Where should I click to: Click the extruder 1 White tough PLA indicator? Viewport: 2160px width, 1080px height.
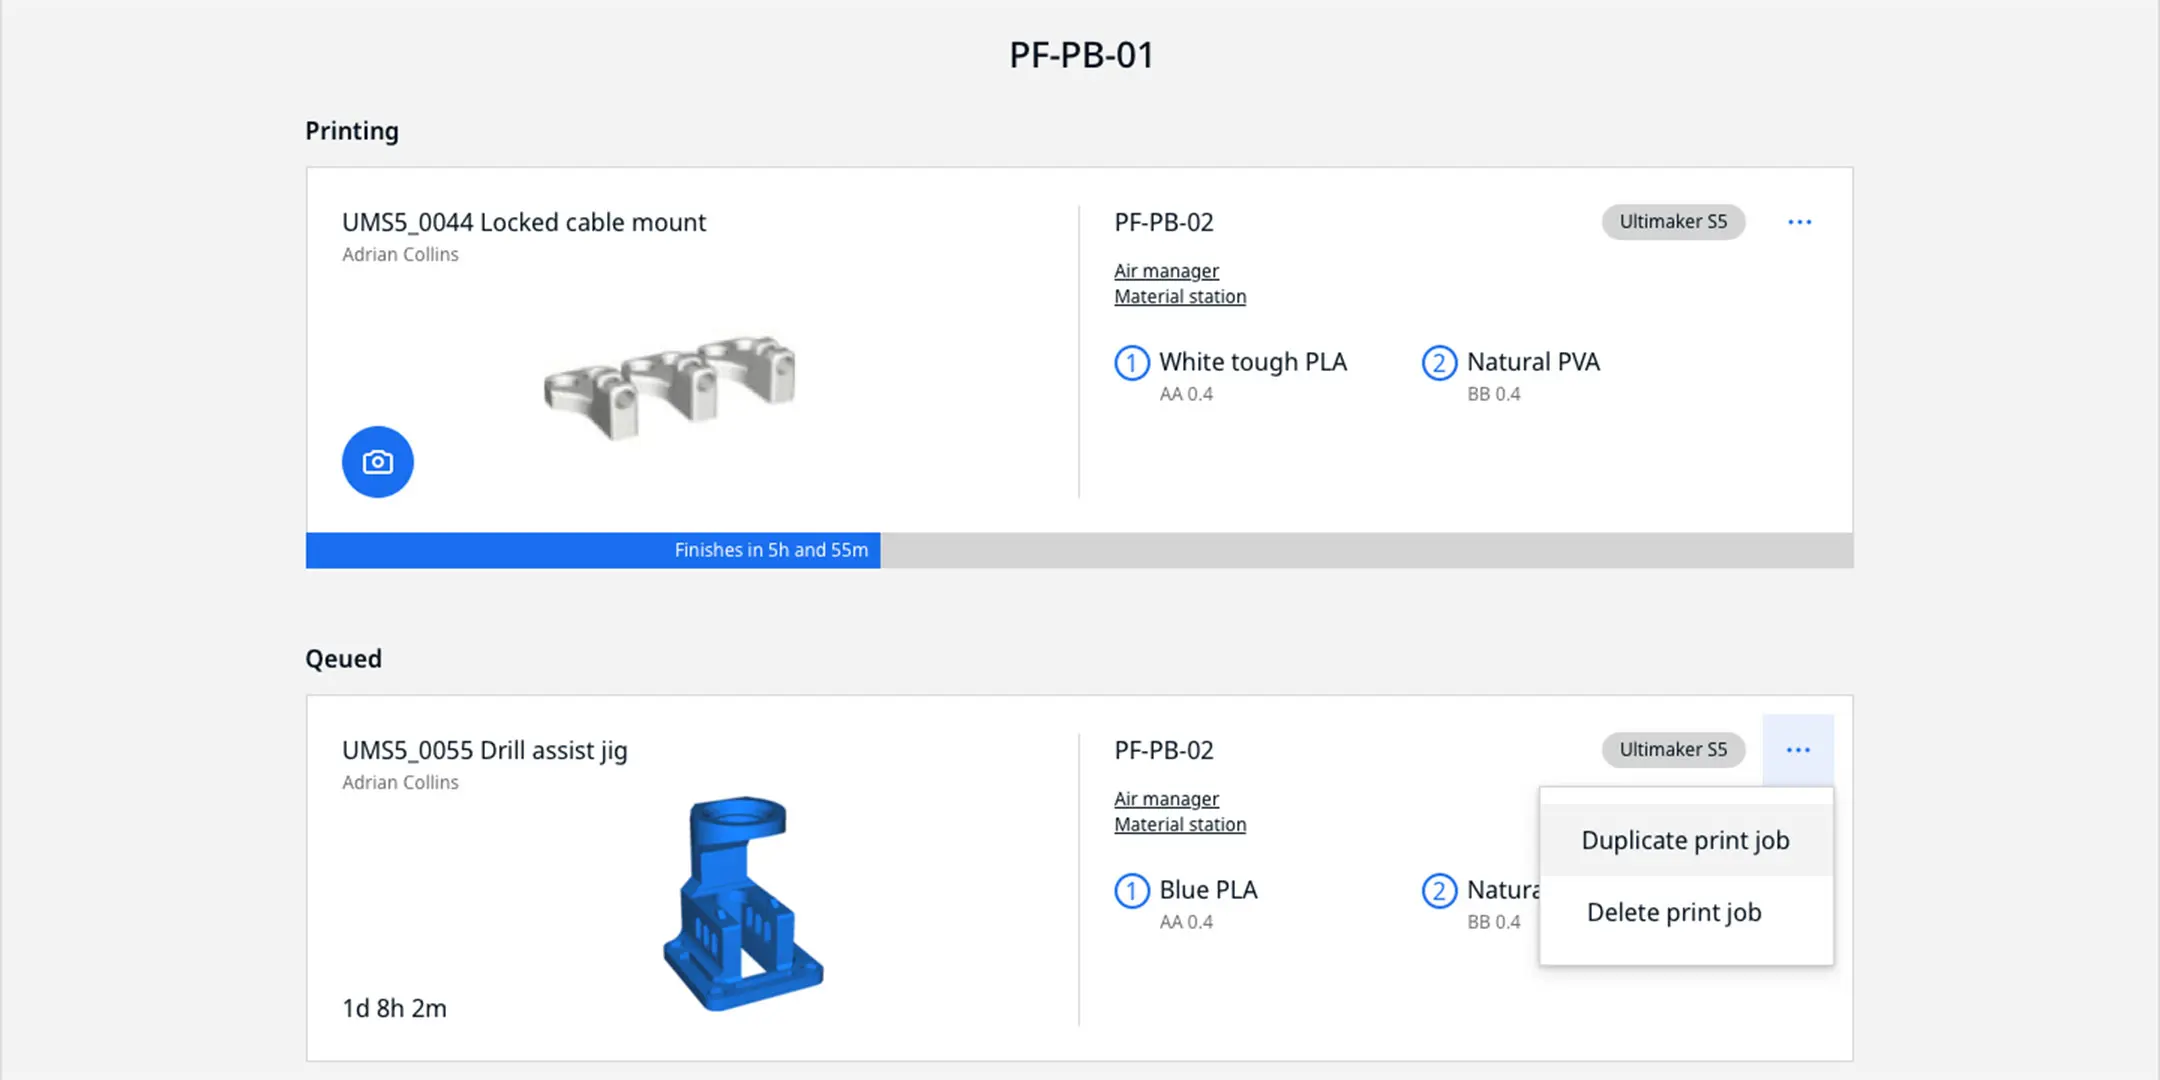pos(1131,363)
